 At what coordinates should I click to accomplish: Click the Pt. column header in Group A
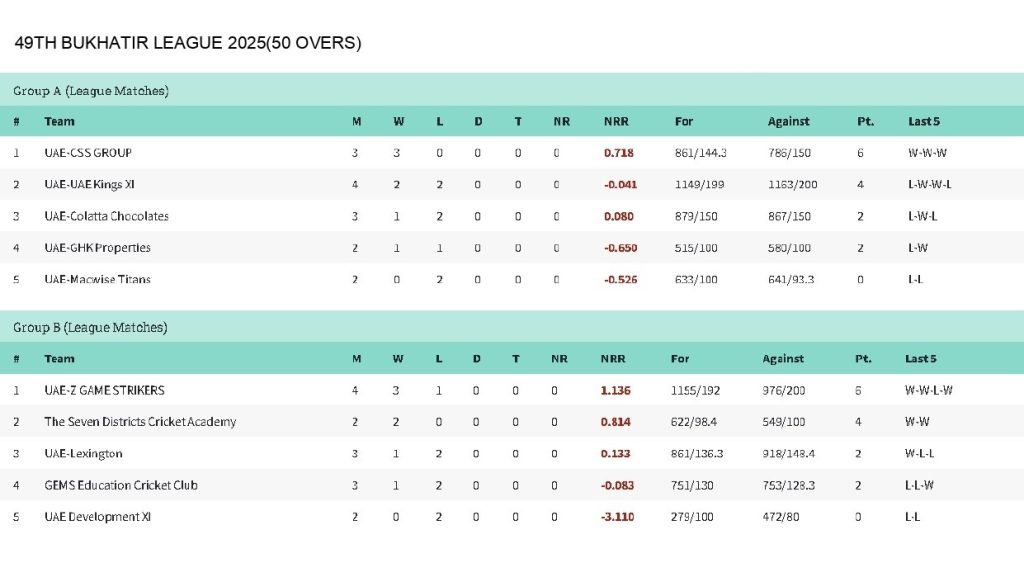tap(865, 122)
